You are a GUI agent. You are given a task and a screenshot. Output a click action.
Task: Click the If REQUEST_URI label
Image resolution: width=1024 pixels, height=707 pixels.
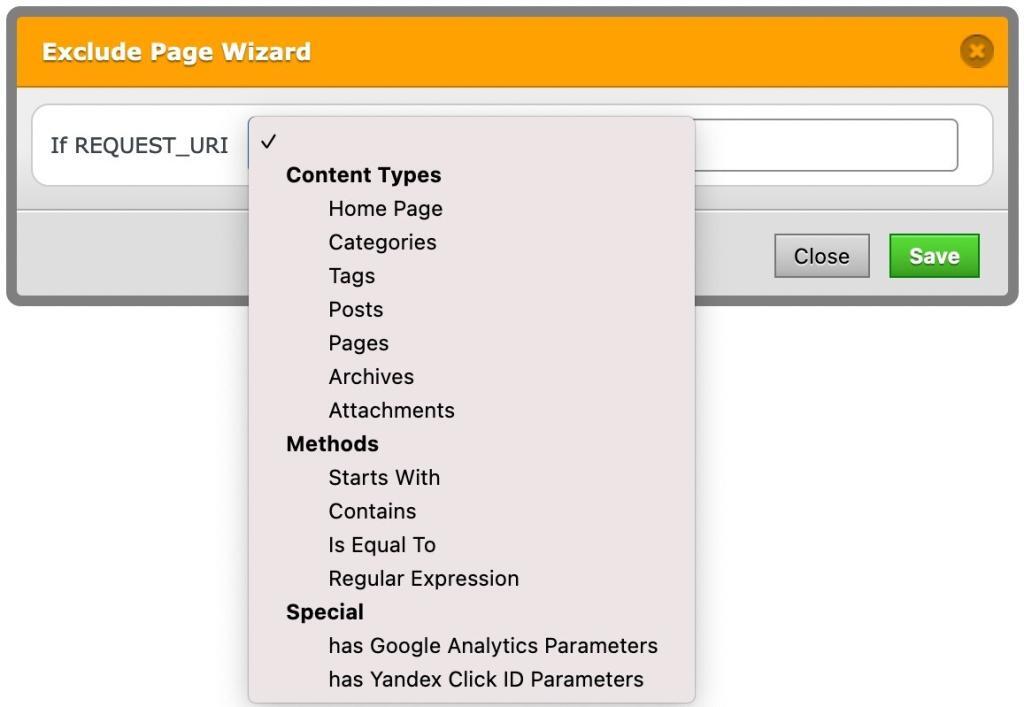coord(139,146)
